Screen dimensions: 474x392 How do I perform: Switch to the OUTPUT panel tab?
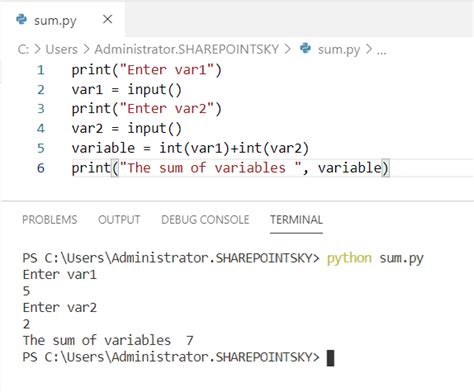(119, 219)
